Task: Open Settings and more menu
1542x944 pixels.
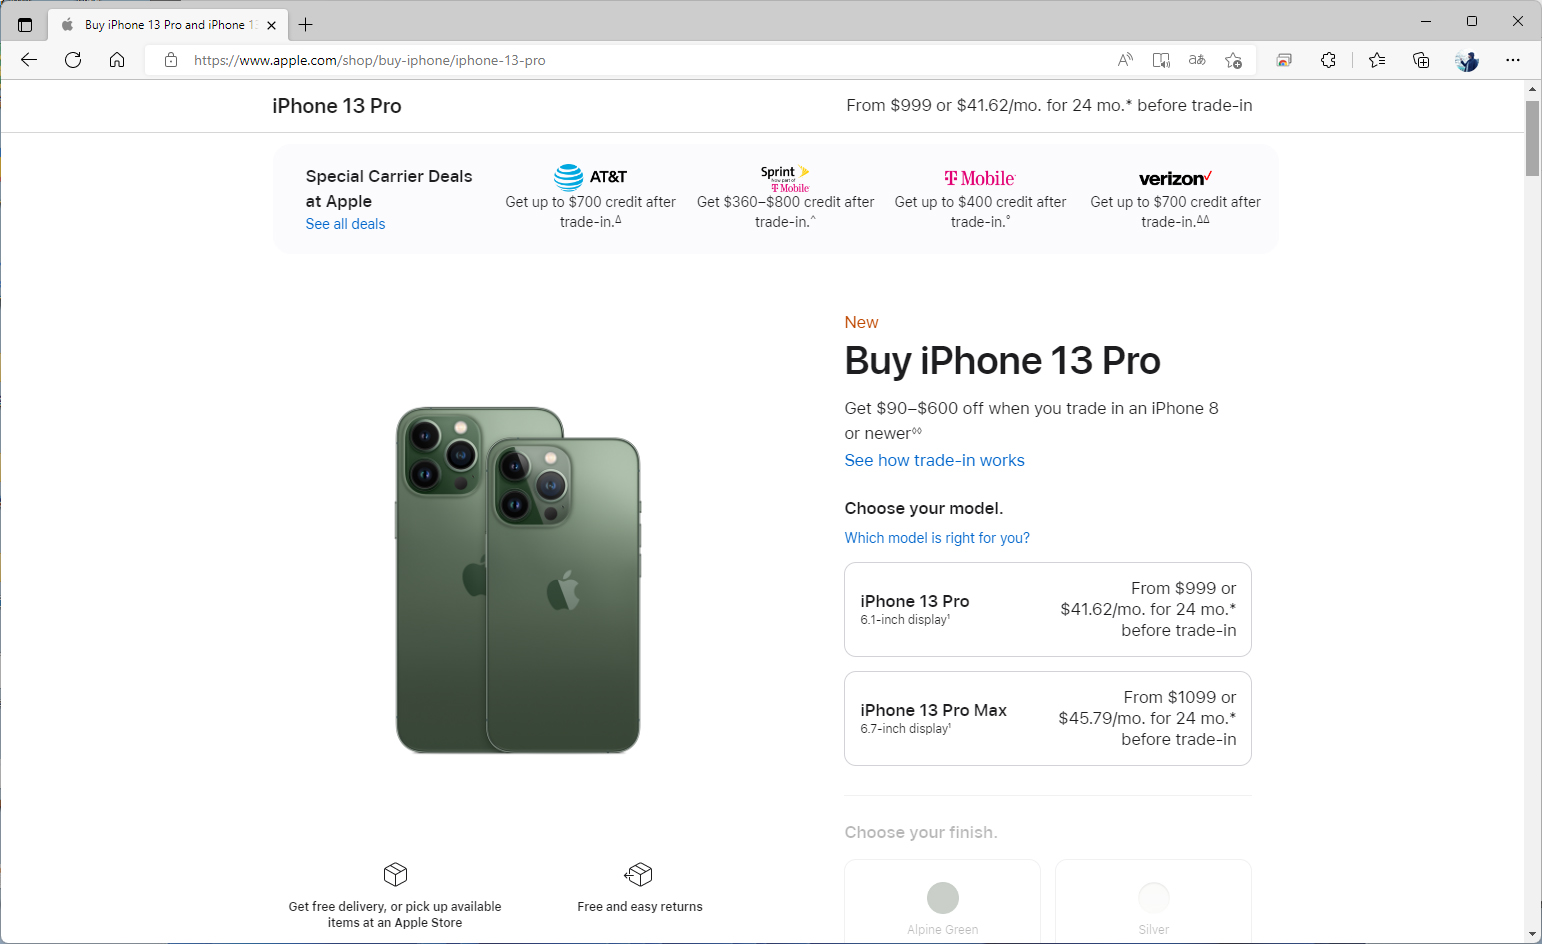Action: point(1513,60)
